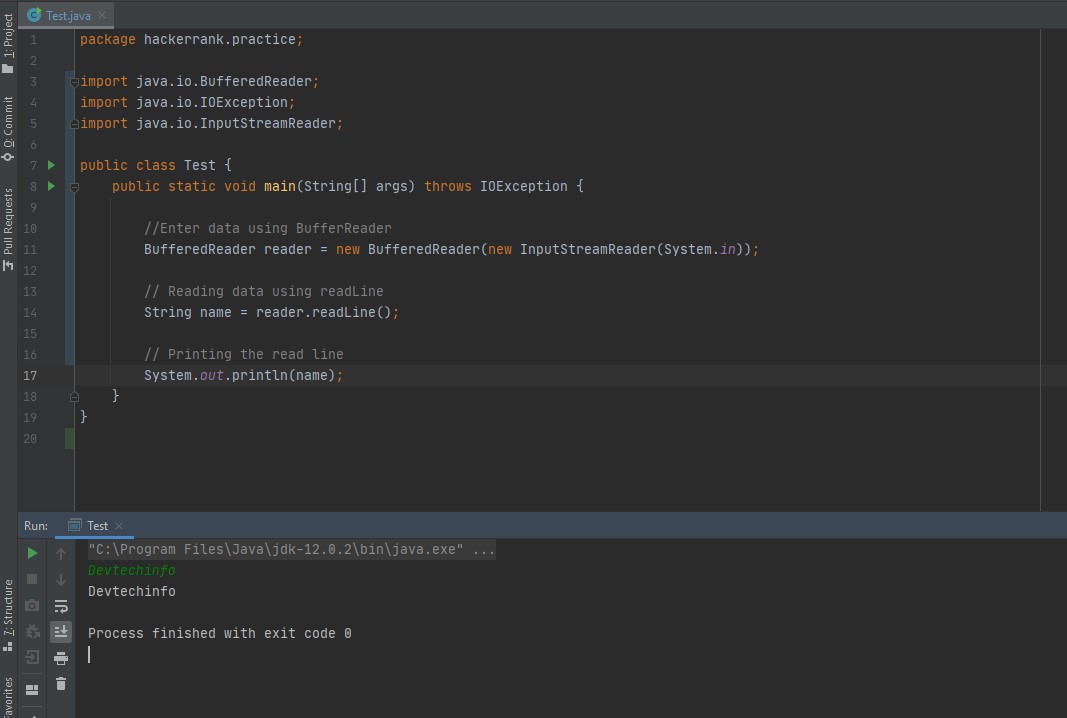The image size is (1067, 718).
Task: Print the console output
Action: (x=61, y=658)
